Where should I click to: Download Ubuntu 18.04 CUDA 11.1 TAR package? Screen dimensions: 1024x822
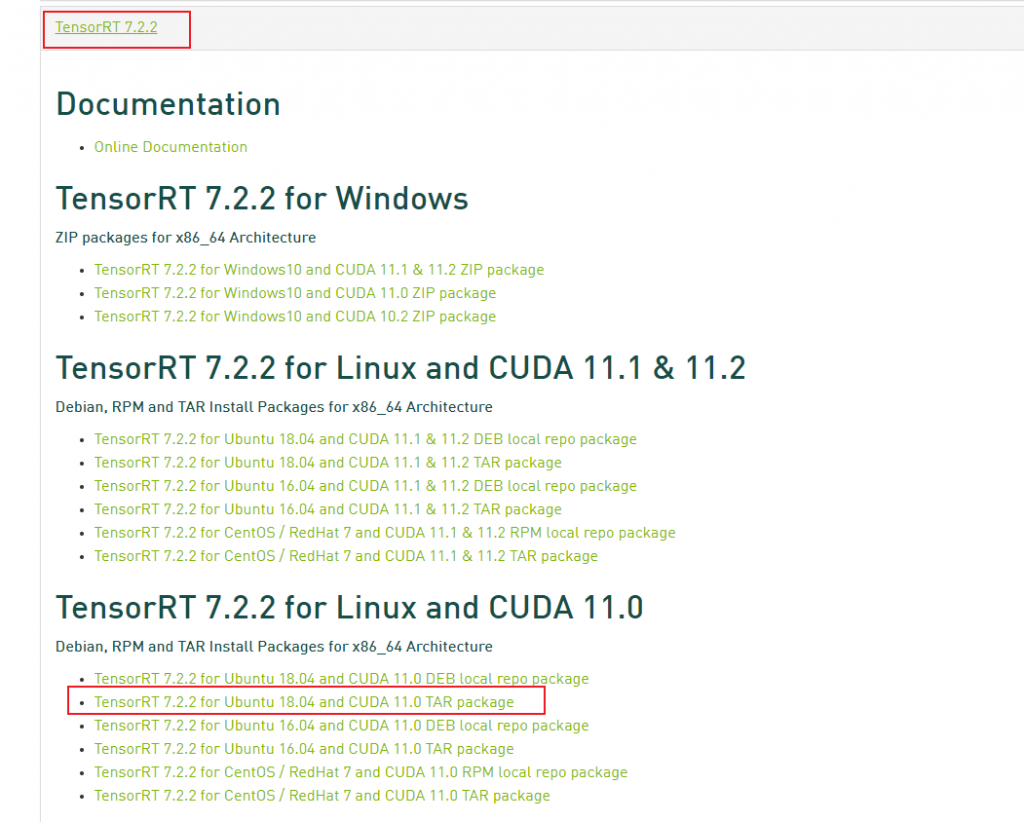(327, 462)
